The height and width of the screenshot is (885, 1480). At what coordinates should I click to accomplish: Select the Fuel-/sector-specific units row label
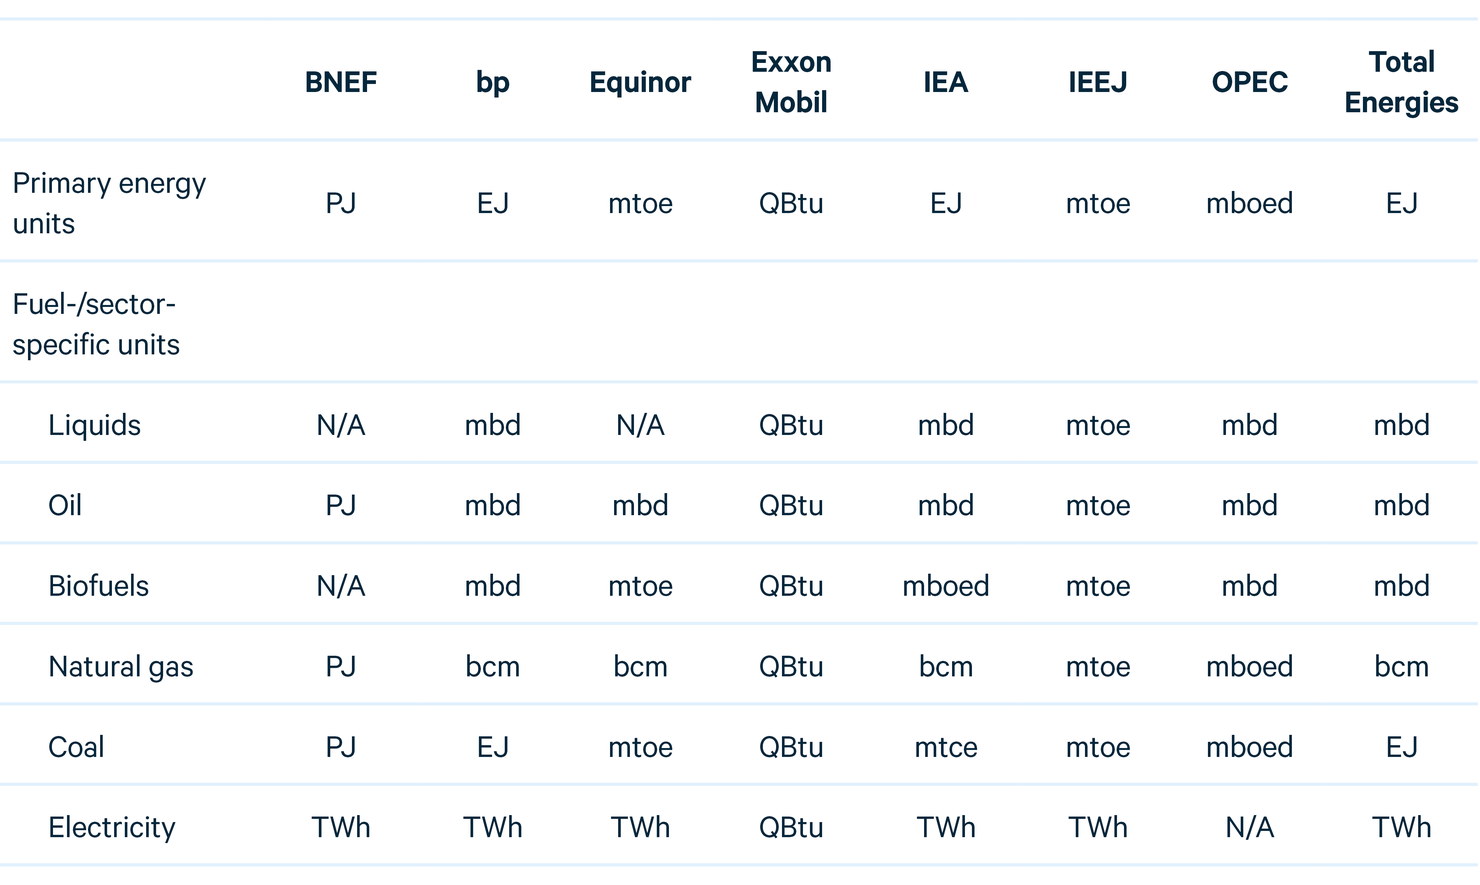(x=96, y=324)
